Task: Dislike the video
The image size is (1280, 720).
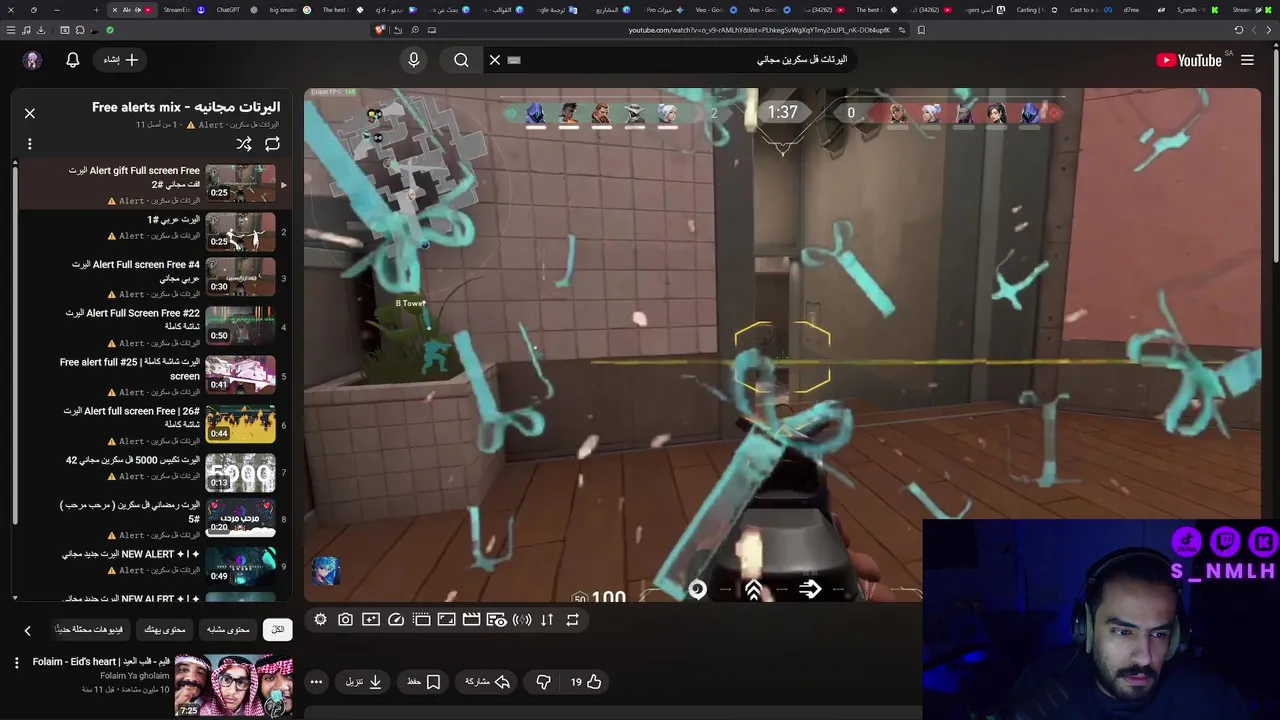Action: (x=543, y=682)
